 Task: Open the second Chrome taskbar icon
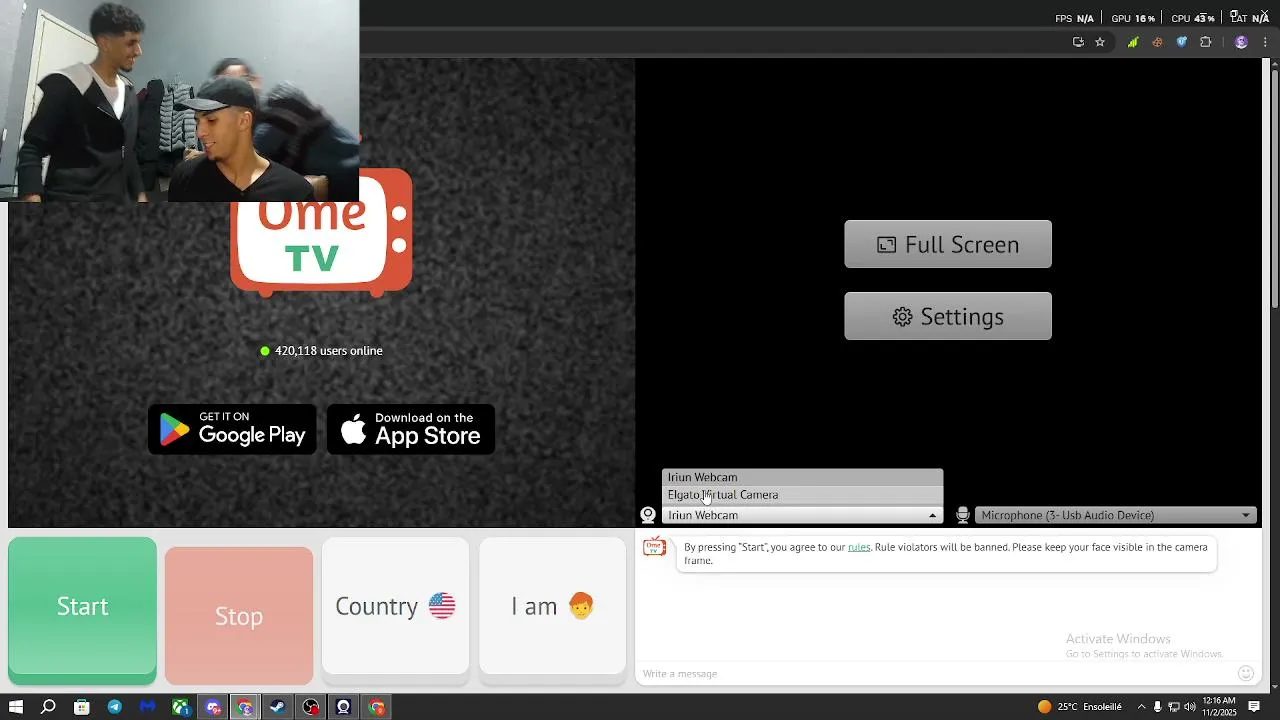376,707
